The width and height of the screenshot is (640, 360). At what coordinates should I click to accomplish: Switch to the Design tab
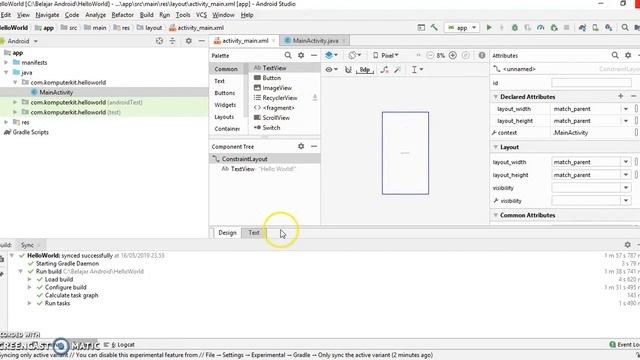pos(227,233)
